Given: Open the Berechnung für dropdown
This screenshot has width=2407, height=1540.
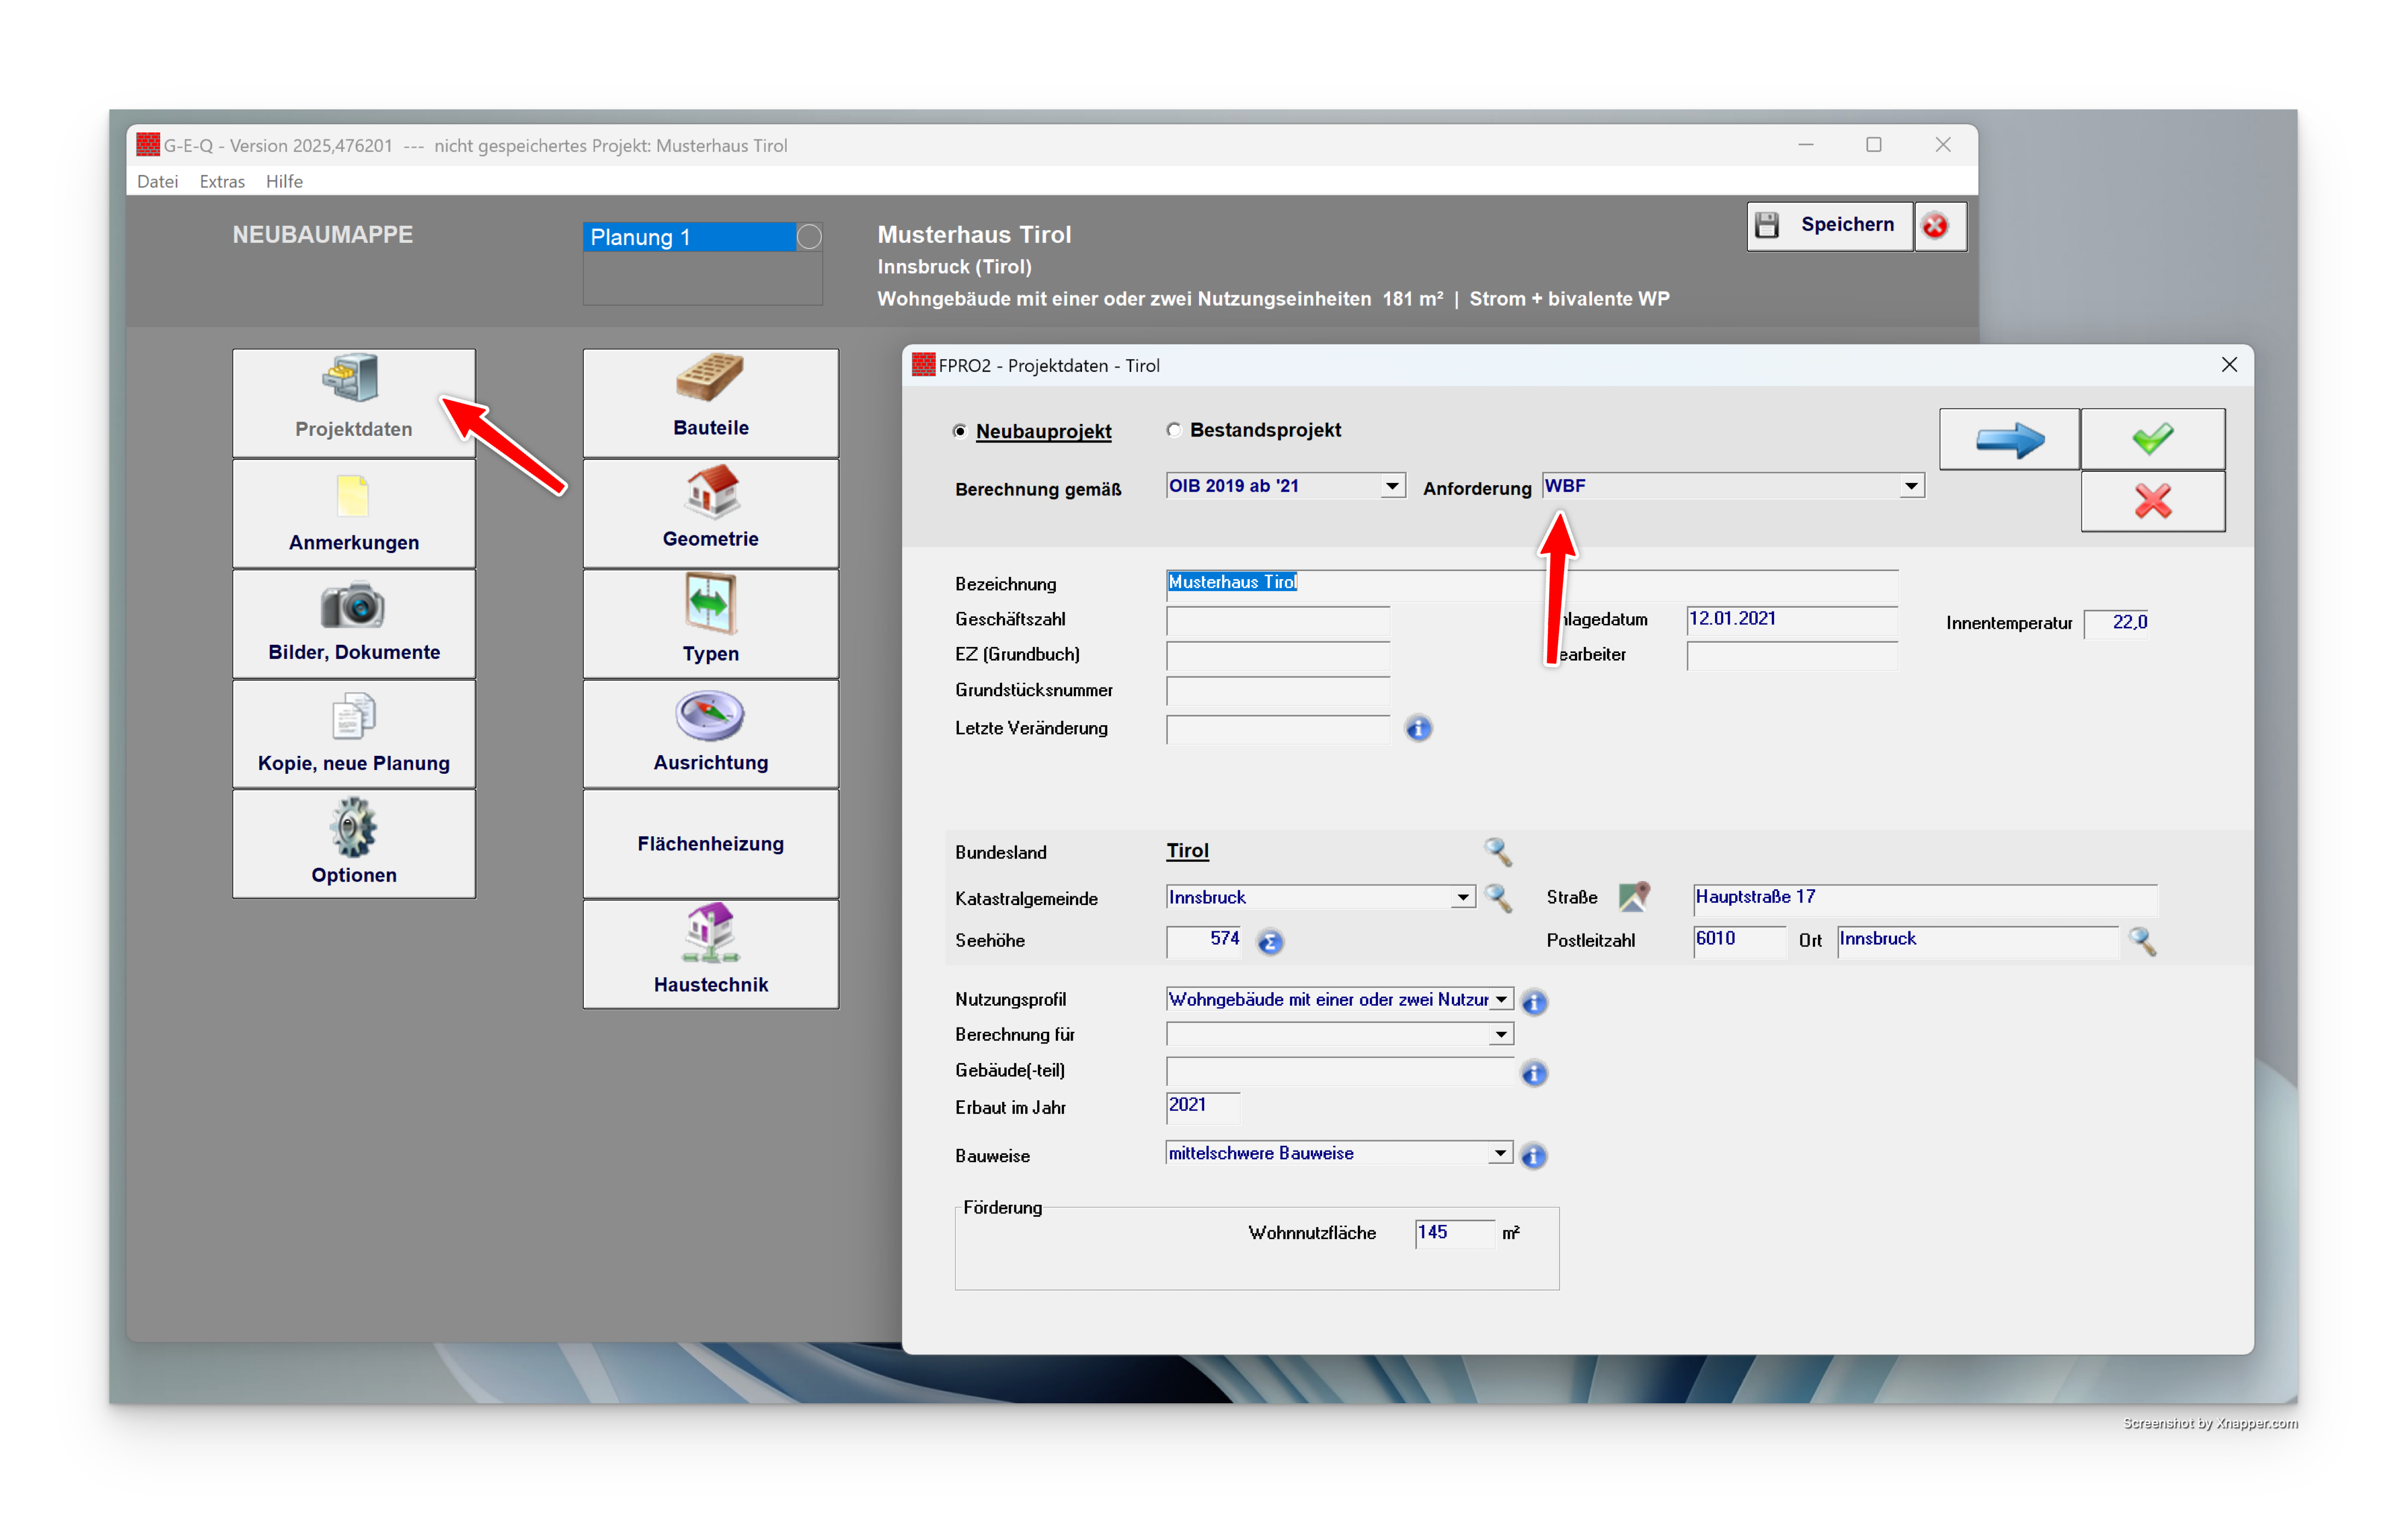Looking at the screenshot, I should (x=1500, y=1034).
